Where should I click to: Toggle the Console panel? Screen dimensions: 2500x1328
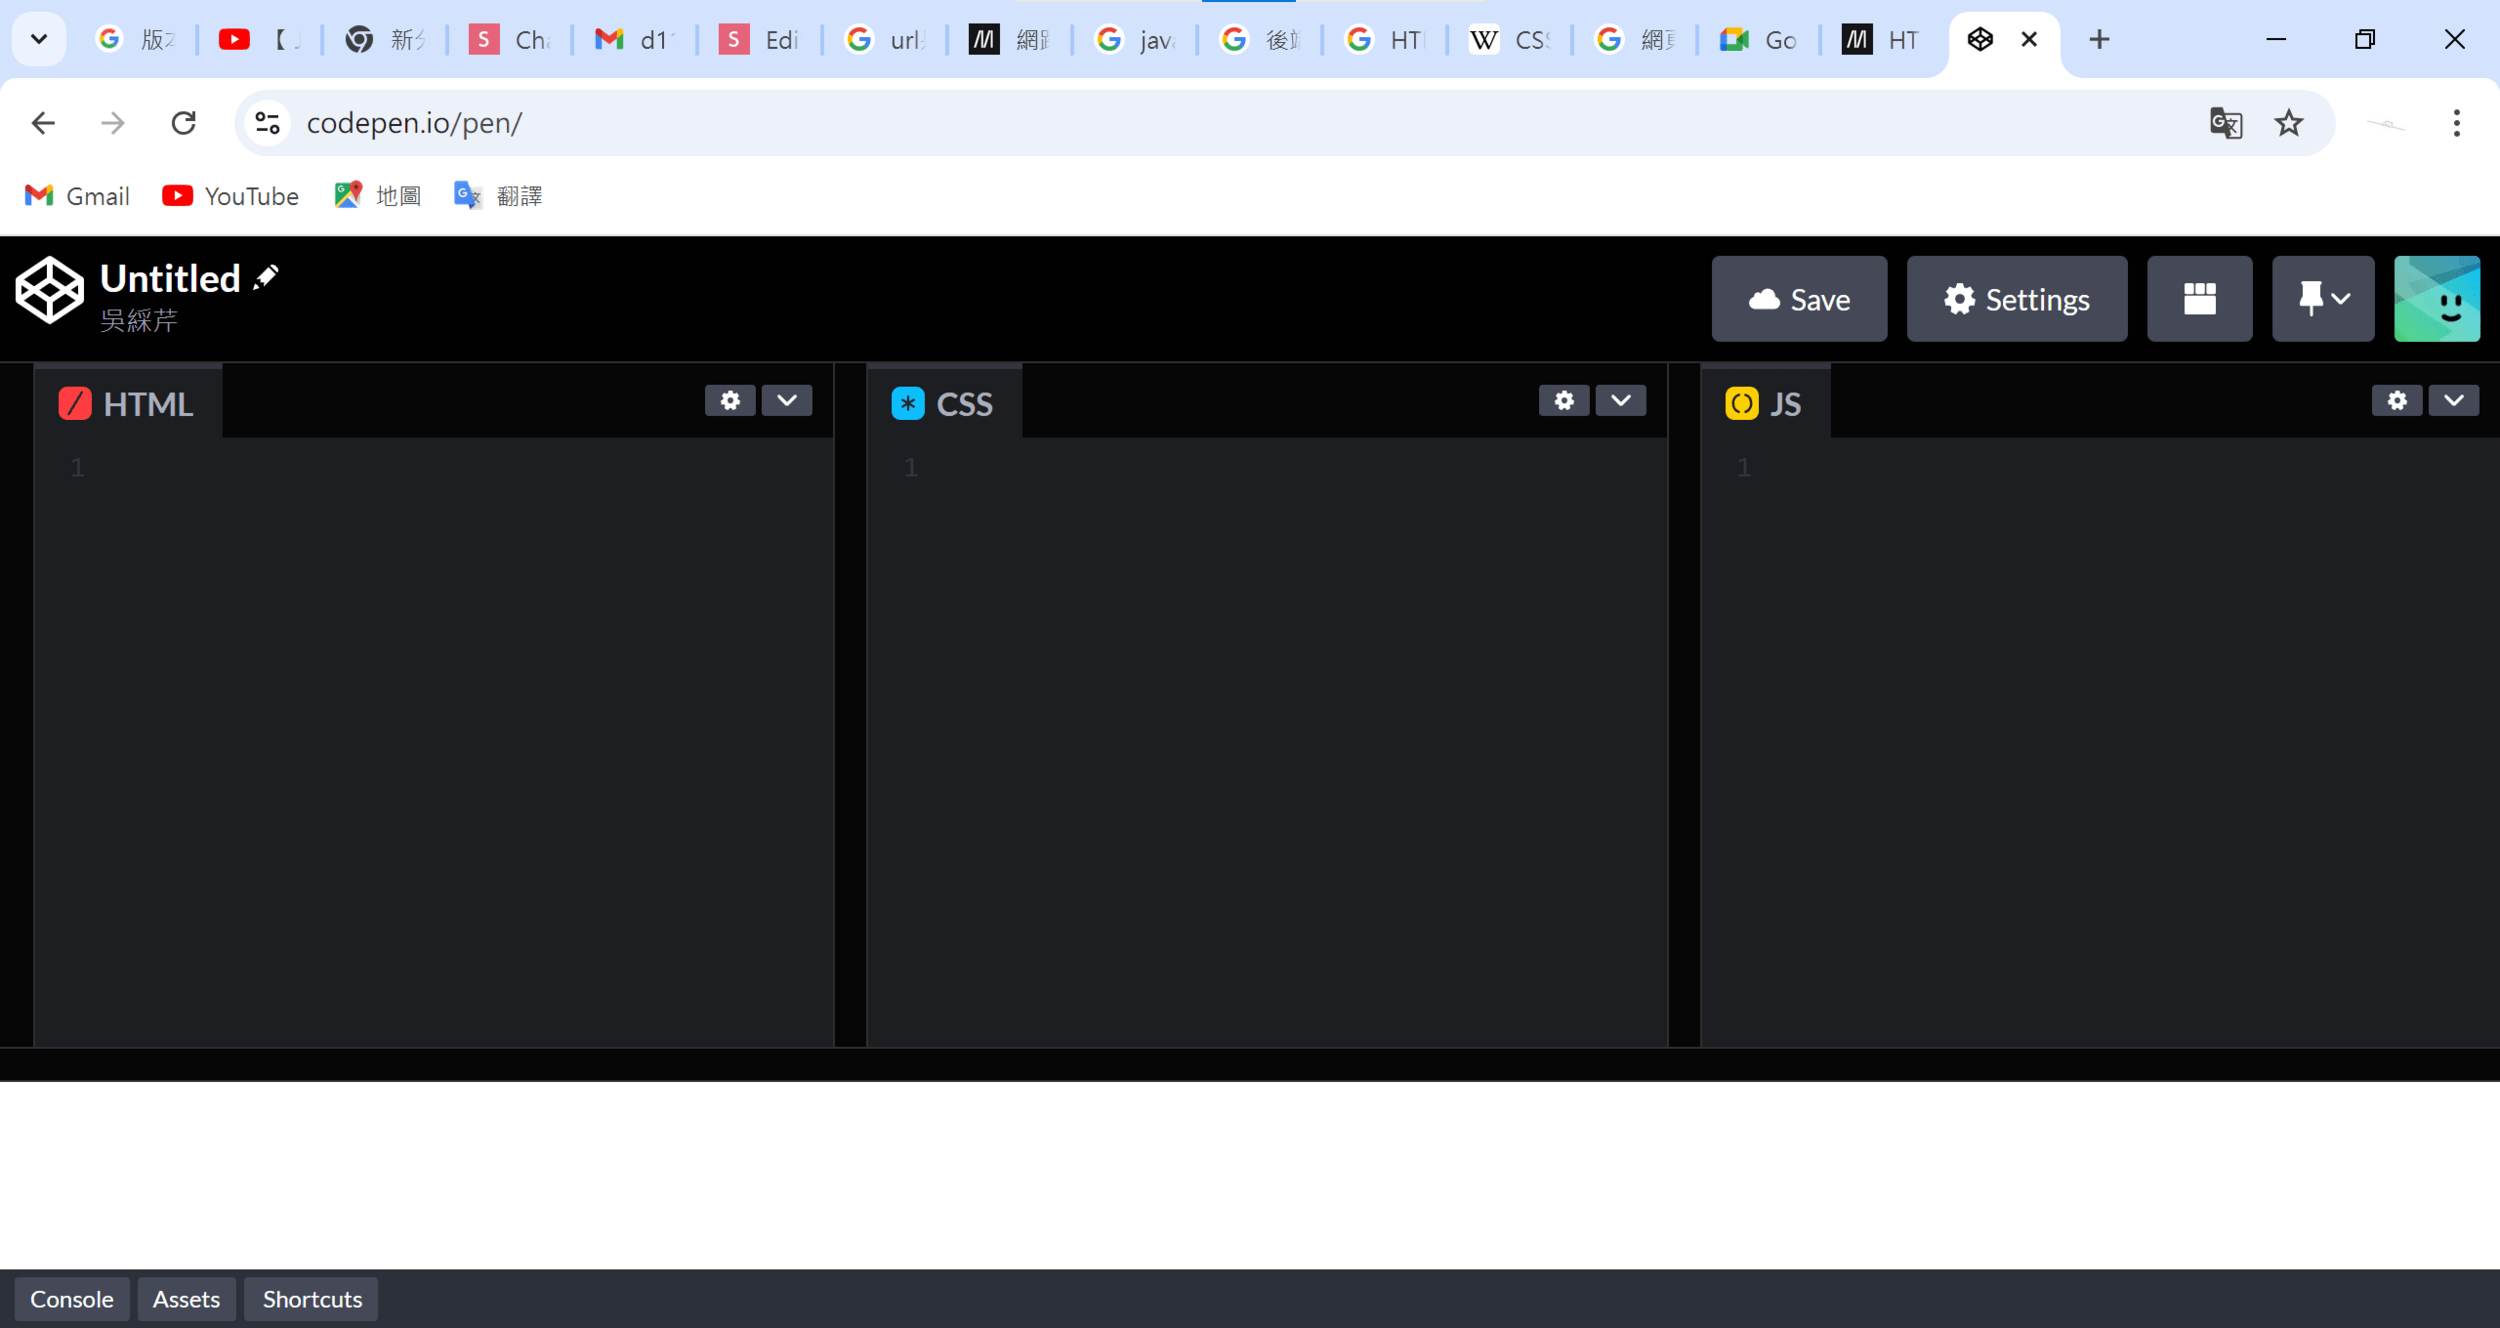pos(72,1299)
